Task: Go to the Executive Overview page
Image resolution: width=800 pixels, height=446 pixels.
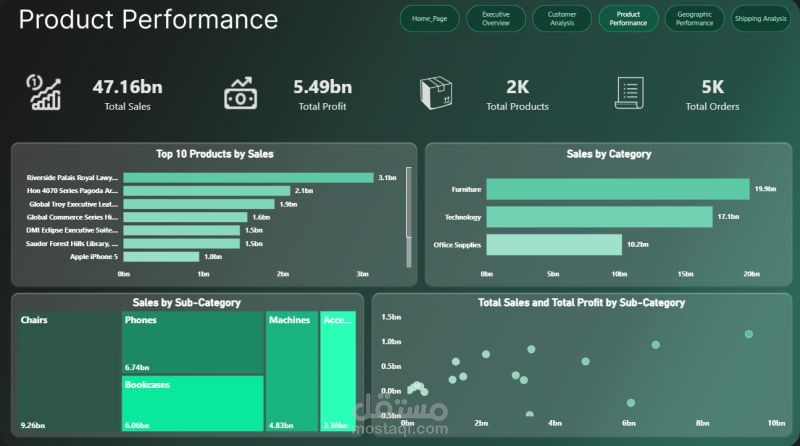Action: coord(496,19)
